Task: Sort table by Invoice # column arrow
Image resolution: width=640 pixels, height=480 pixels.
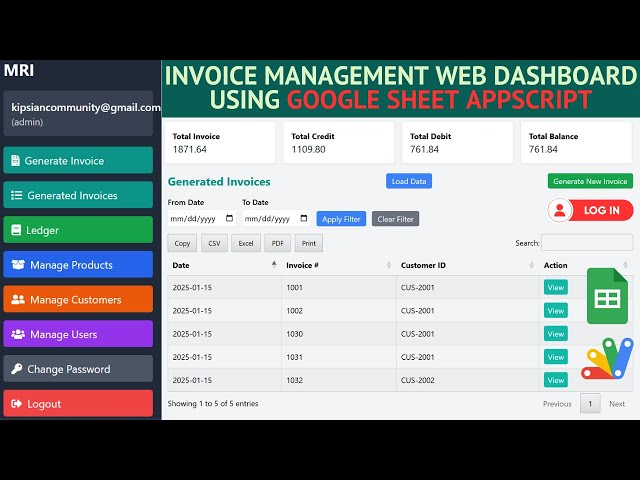Action: click(389, 265)
